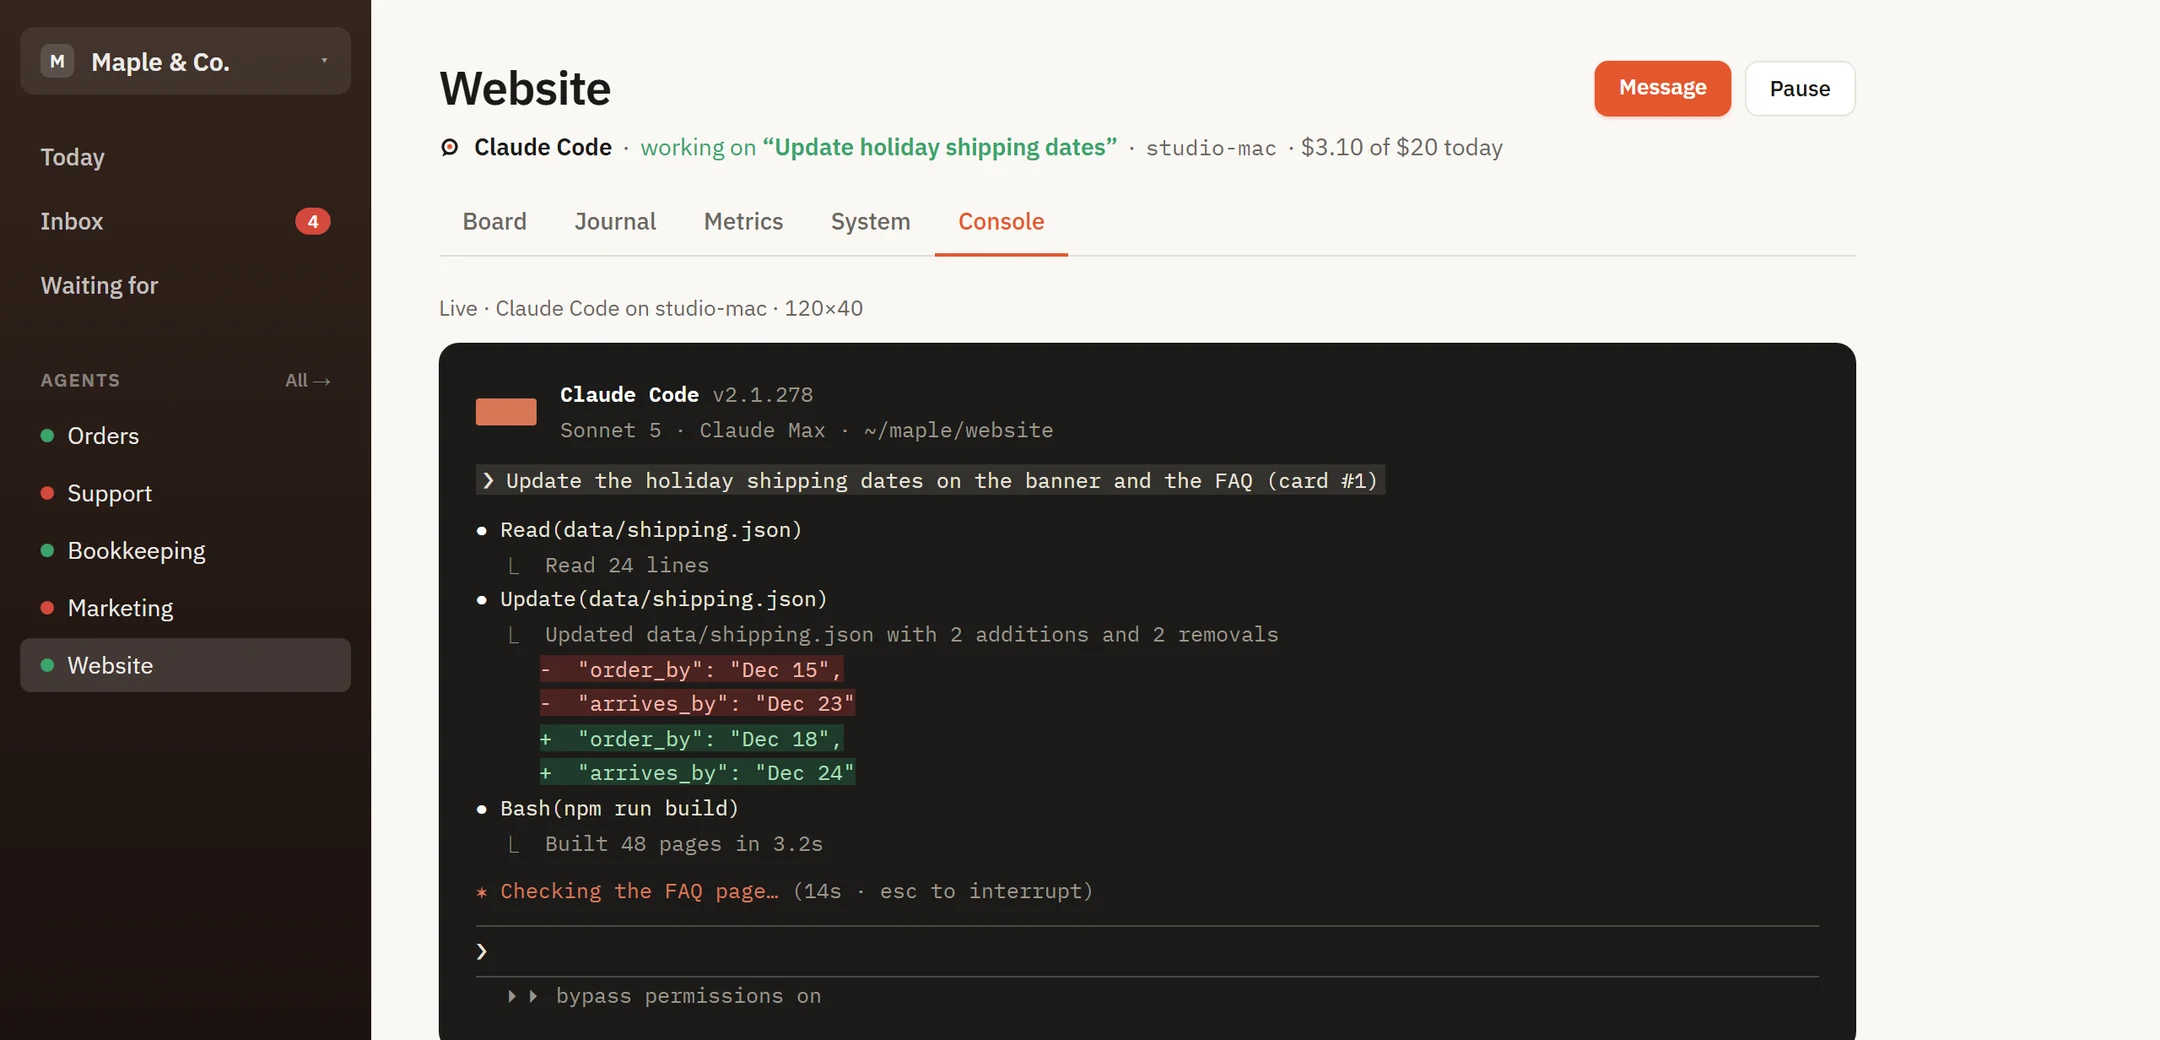The width and height of the screenshot is (2160, 1040).
Task: Open the Inbox sidebar item
Action: tap(186, 221)
